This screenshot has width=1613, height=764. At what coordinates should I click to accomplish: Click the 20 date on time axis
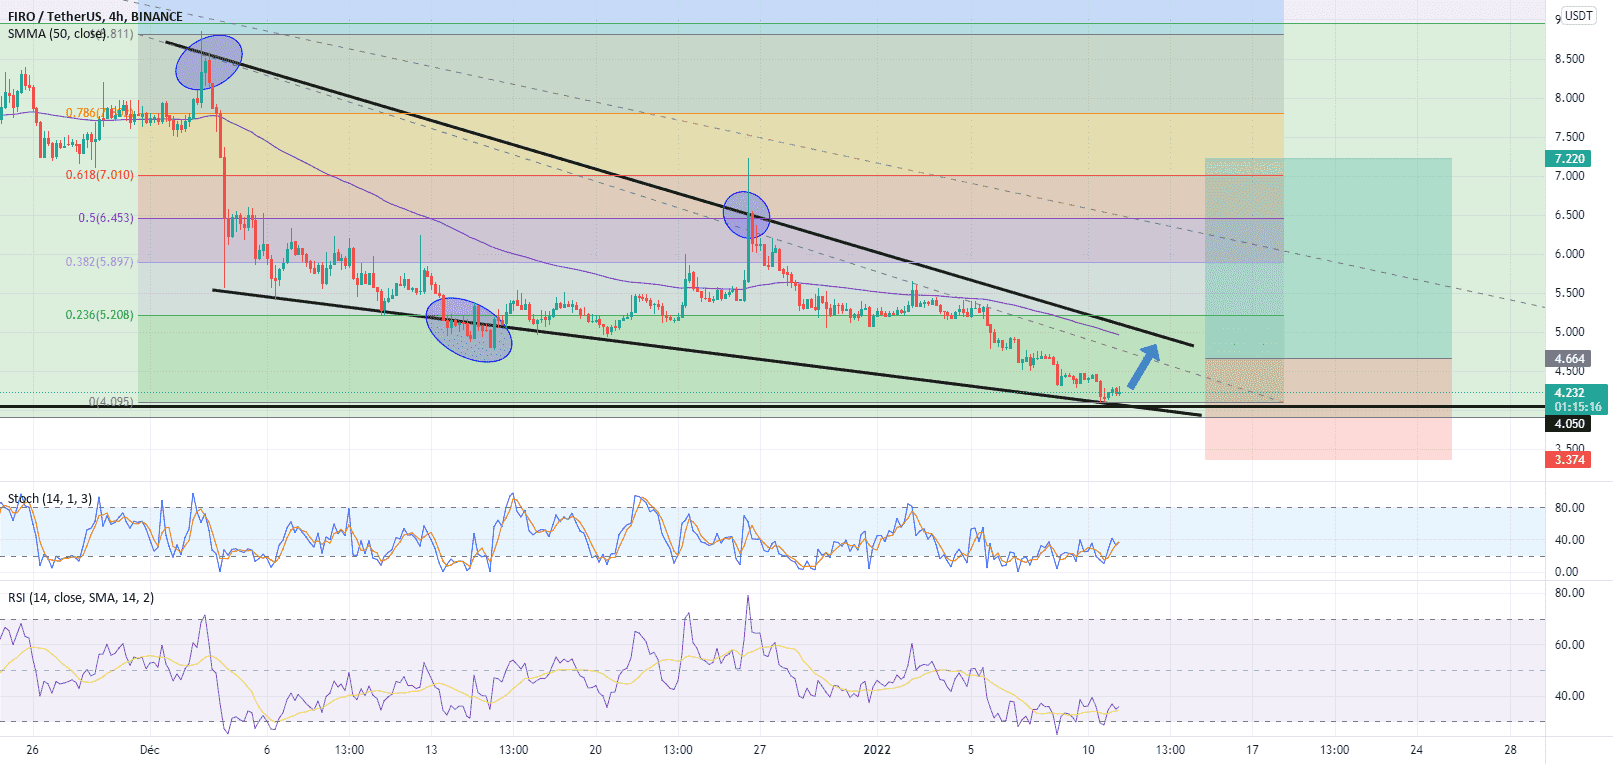tap(595, 749)
